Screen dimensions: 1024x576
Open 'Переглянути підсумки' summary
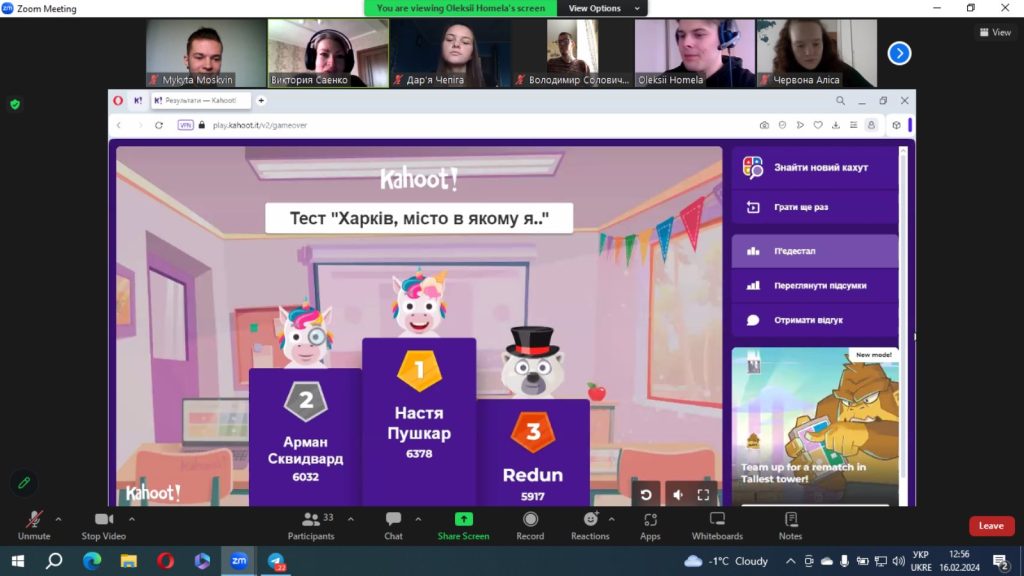coord(815,285)
